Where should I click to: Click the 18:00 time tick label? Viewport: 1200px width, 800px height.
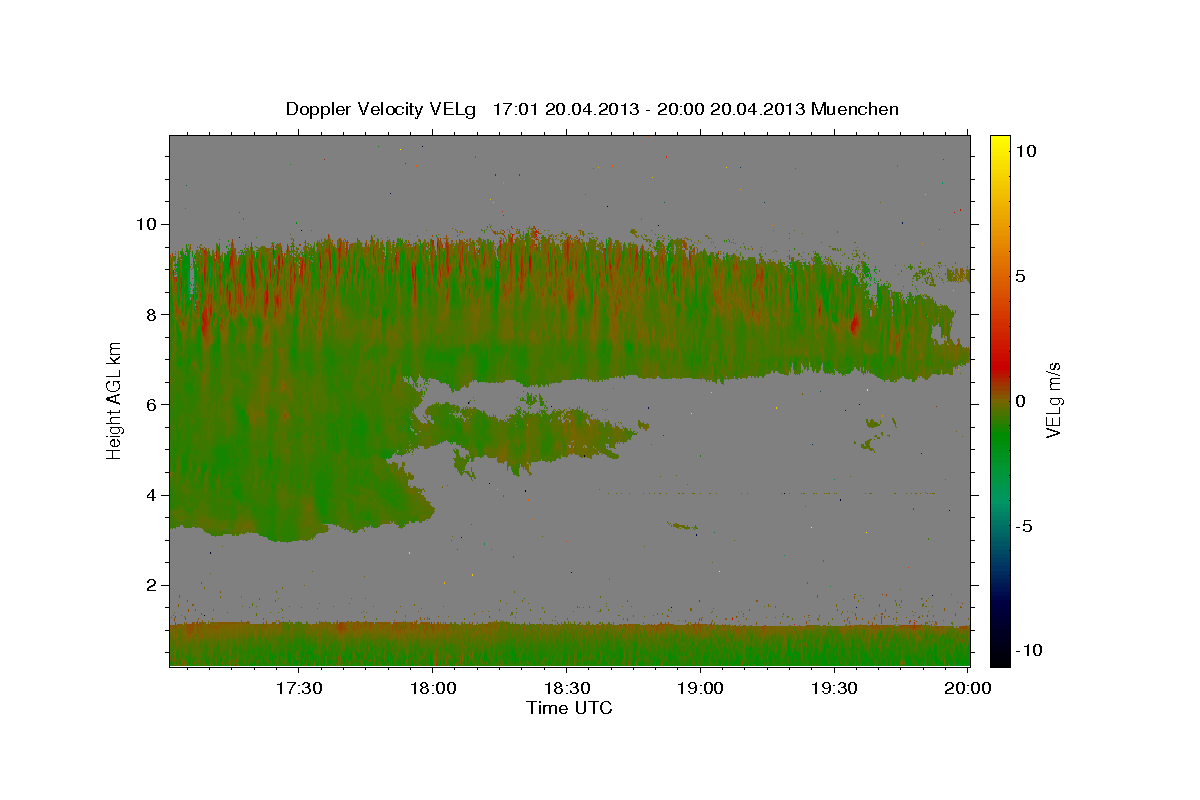(x=432, y=688)
